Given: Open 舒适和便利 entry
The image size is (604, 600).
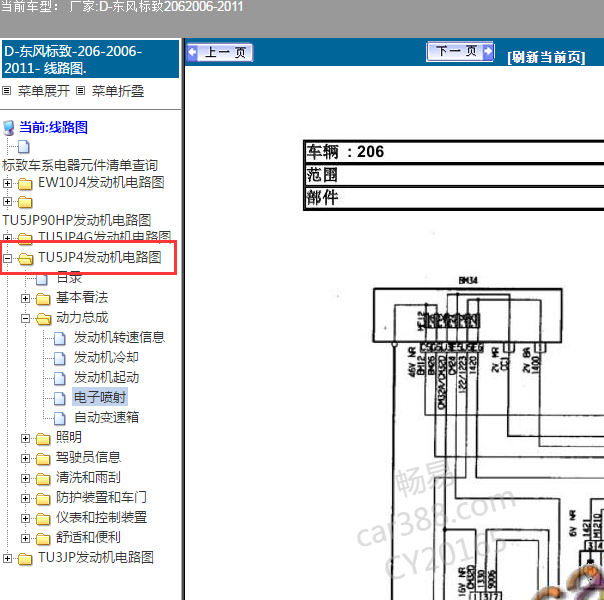Looking at the screenshot, I should [89, 537].
